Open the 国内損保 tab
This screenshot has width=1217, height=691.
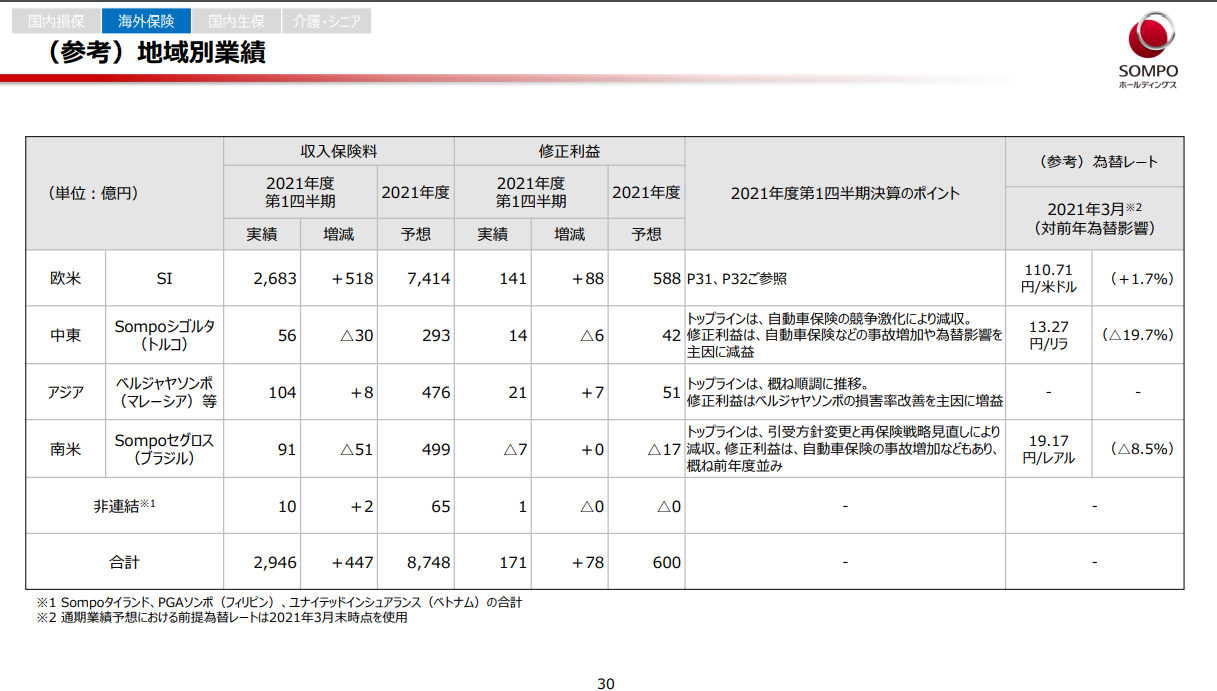click(56, 20)
